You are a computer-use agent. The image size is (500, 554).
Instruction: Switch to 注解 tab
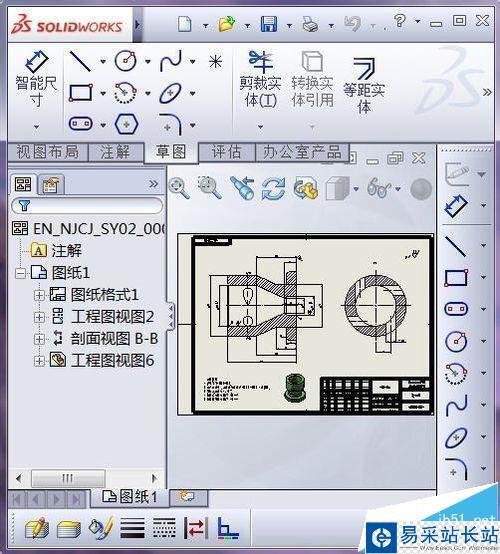(115, 152)
